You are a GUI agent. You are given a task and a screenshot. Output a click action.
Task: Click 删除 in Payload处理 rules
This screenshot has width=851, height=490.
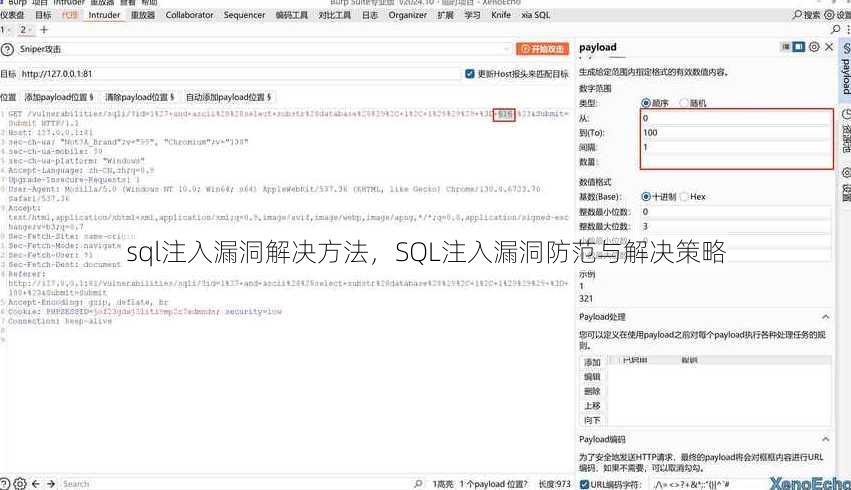point(592,391)
